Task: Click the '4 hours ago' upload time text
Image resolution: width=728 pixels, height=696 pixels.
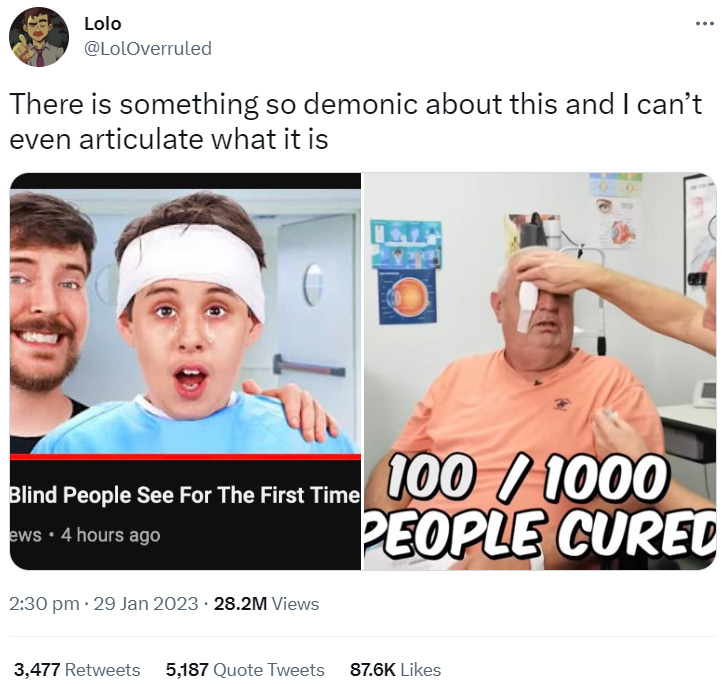Action: (x=110, y=535)
